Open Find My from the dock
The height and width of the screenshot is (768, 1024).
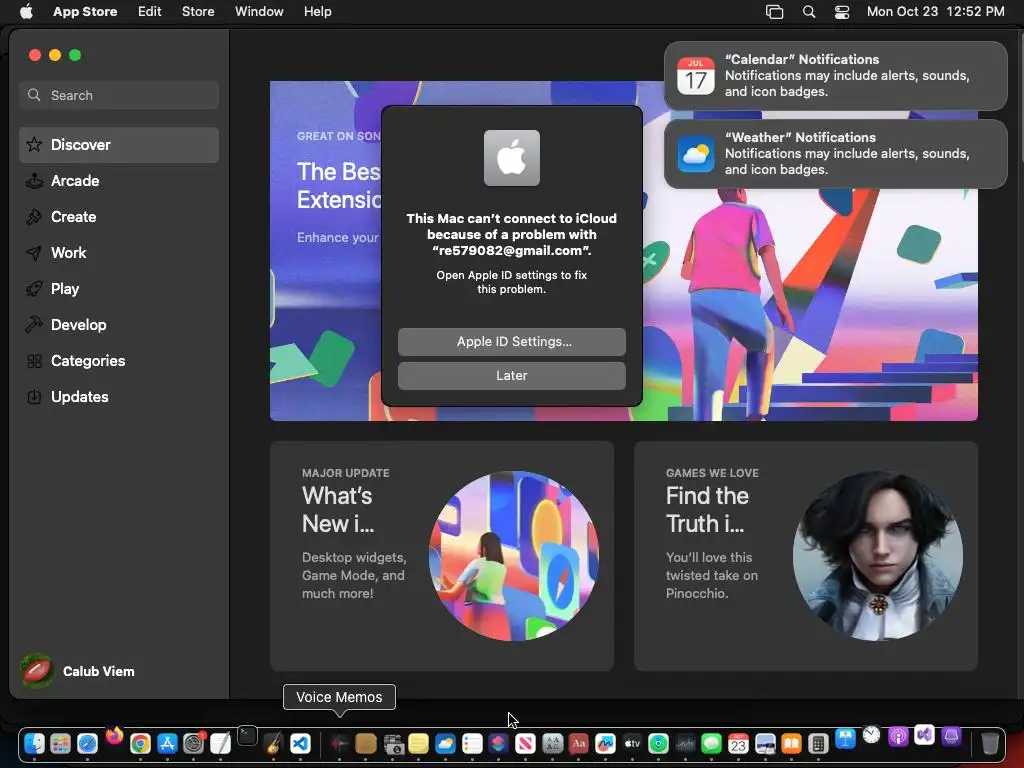[658, 743]
